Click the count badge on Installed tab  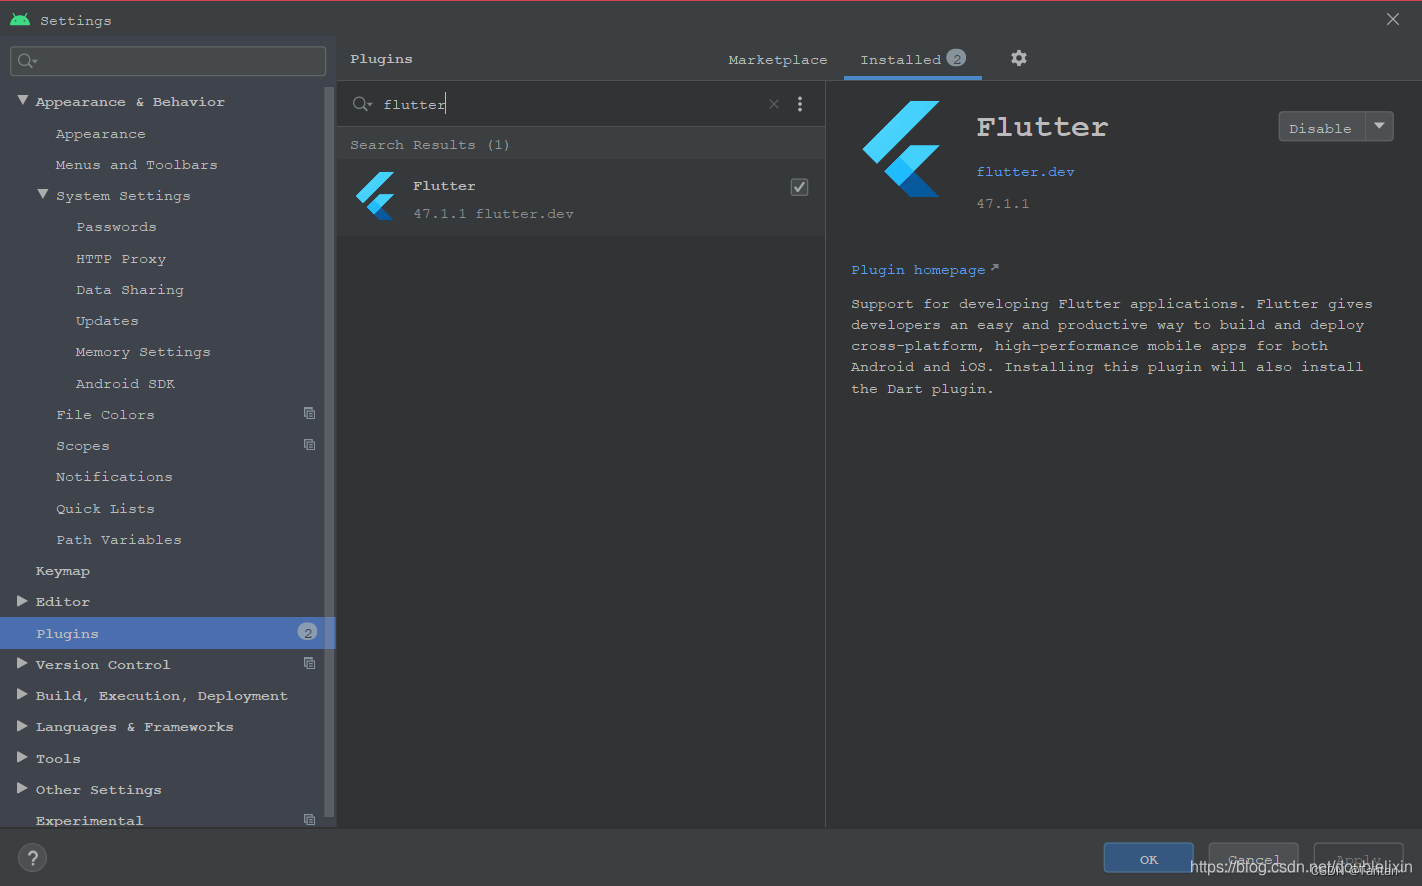pyautogui.click(x=956, y=58)
